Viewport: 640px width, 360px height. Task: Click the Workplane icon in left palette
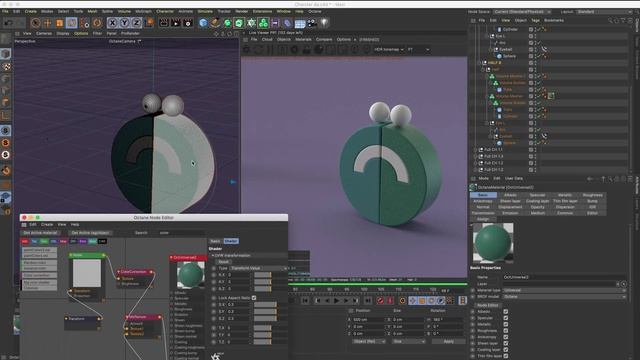pyautogui.click(x=6, y=197)
